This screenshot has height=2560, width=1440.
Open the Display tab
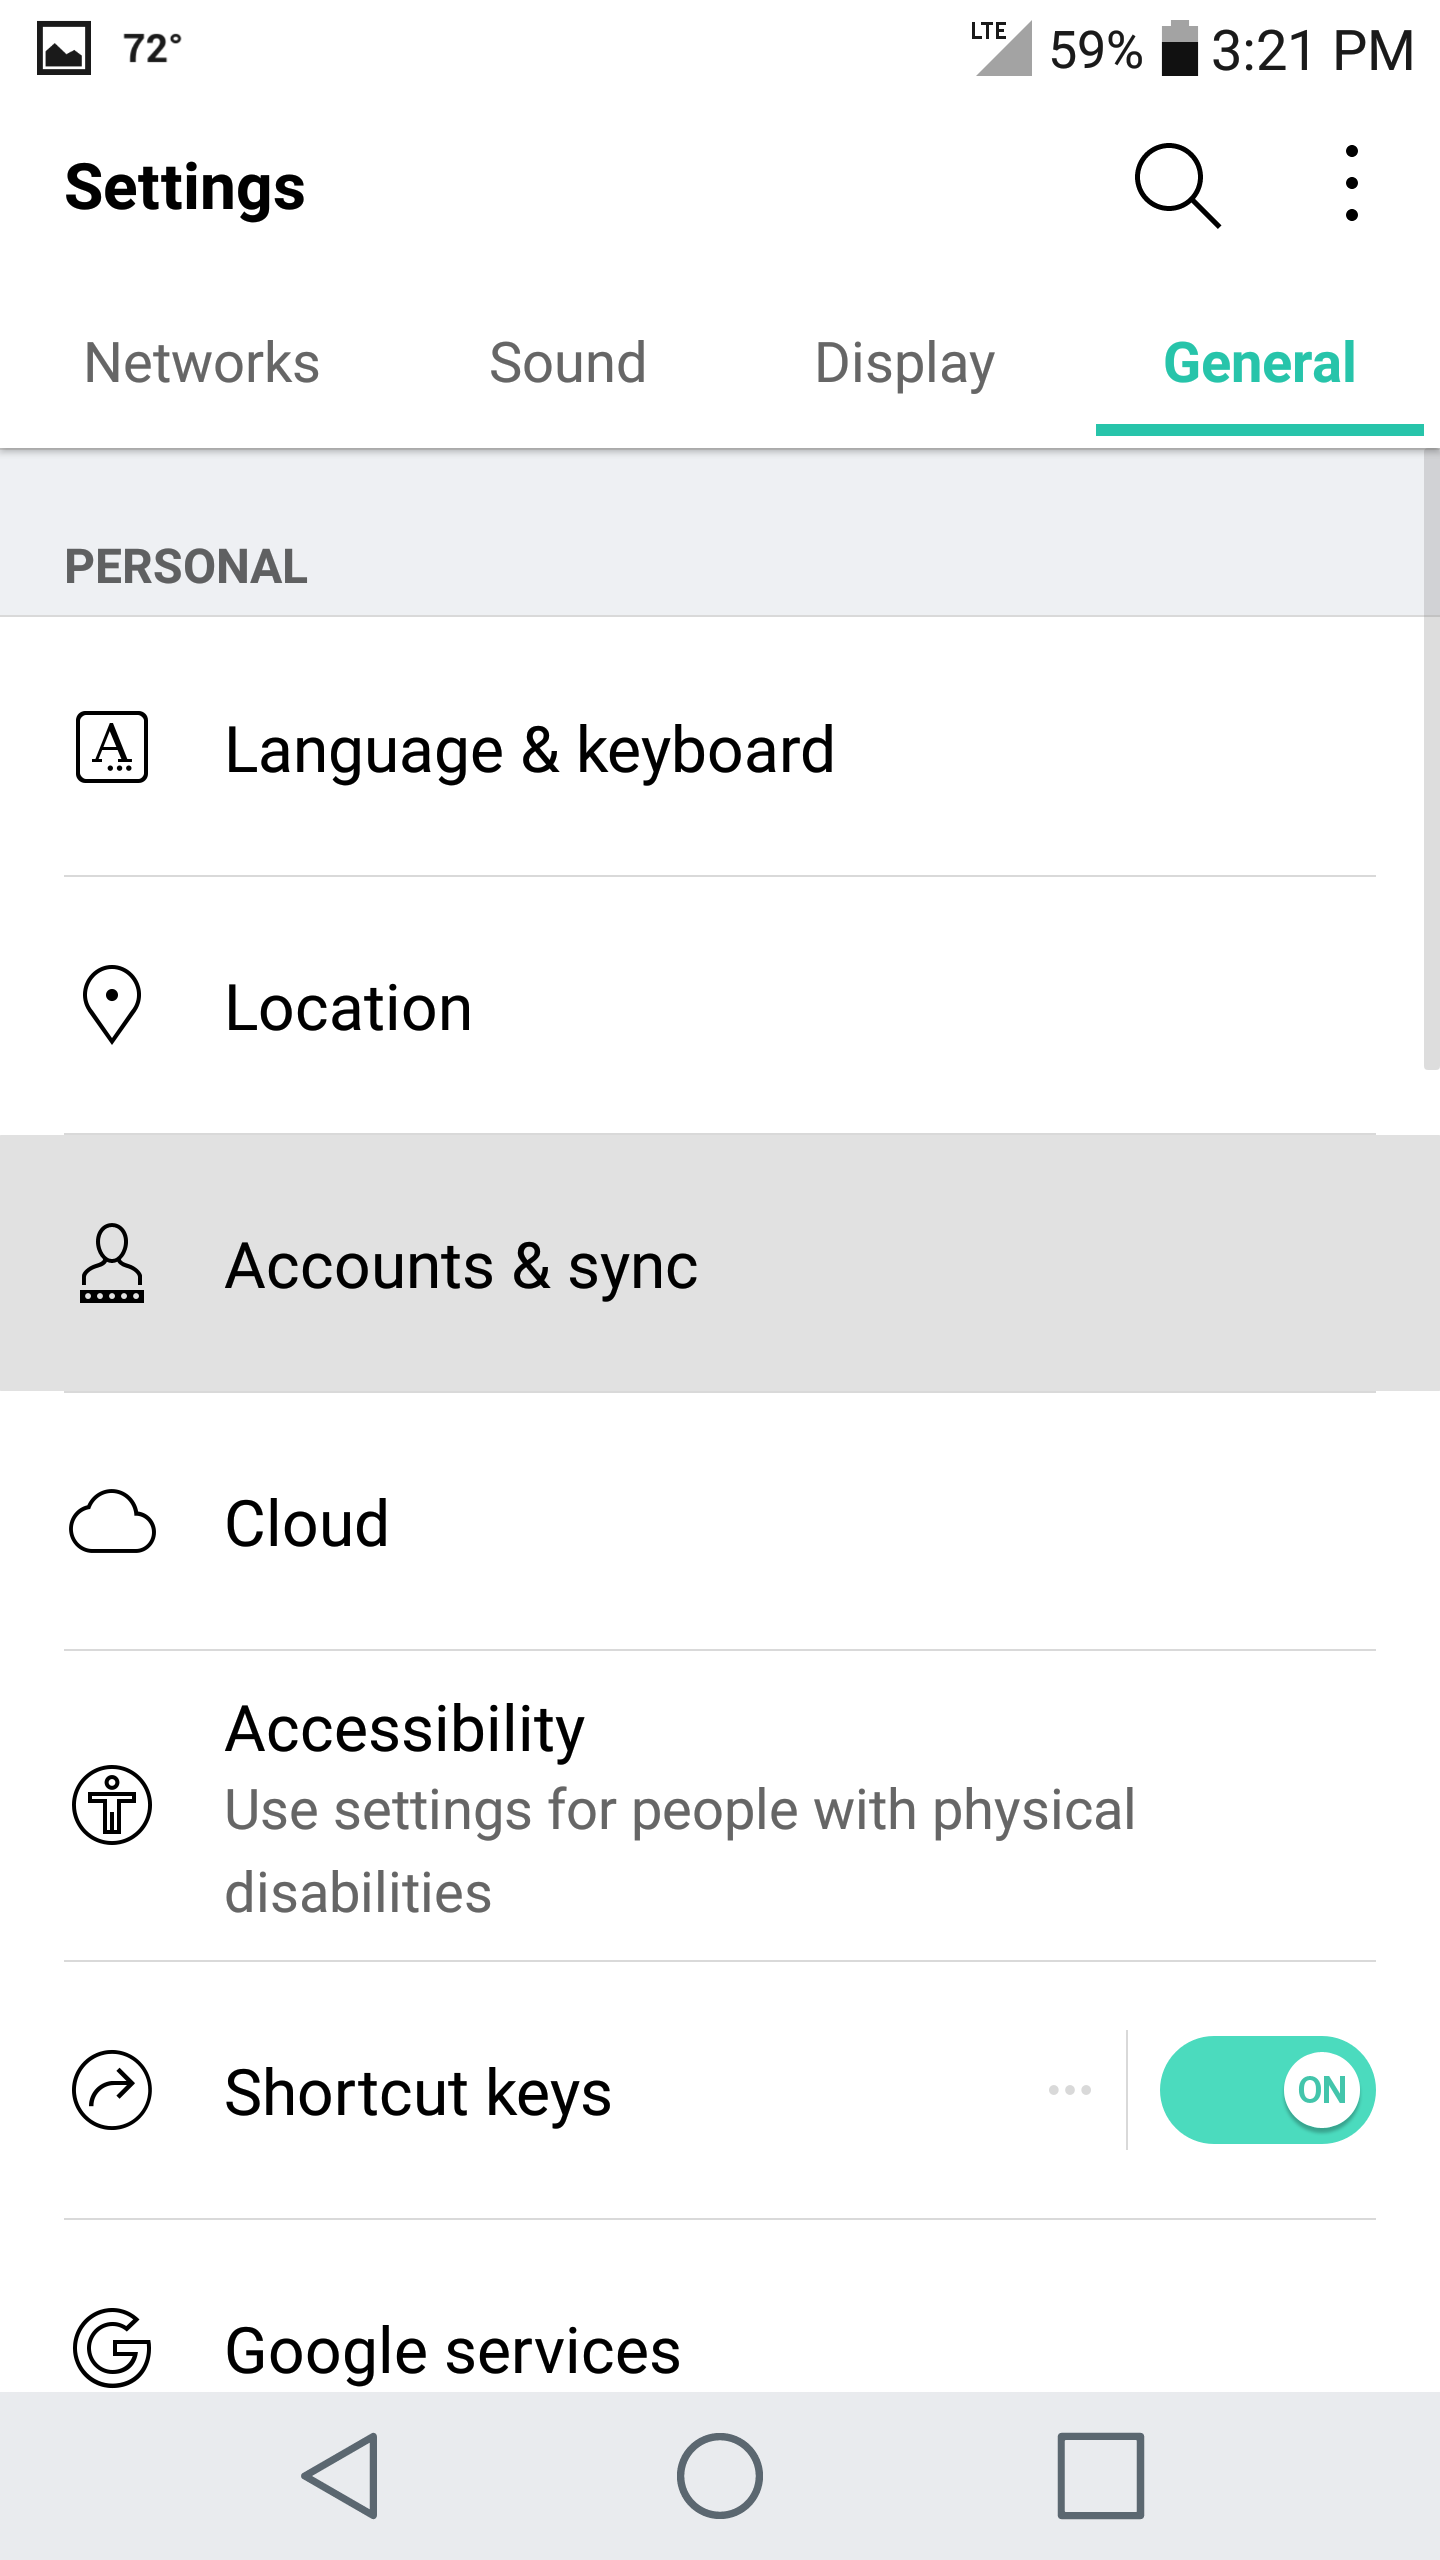904,363
